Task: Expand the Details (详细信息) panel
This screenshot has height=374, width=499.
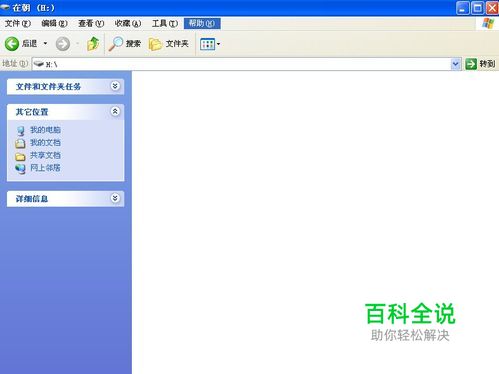Action: tap(115, 198)
